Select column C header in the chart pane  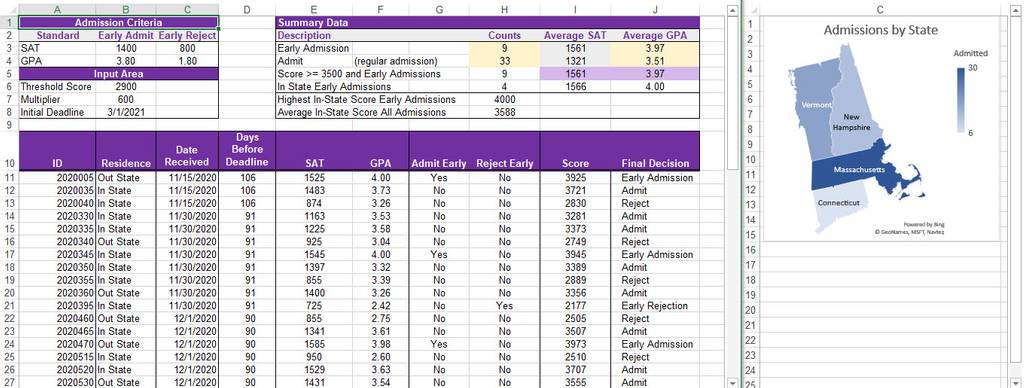[x=880, y=9]
